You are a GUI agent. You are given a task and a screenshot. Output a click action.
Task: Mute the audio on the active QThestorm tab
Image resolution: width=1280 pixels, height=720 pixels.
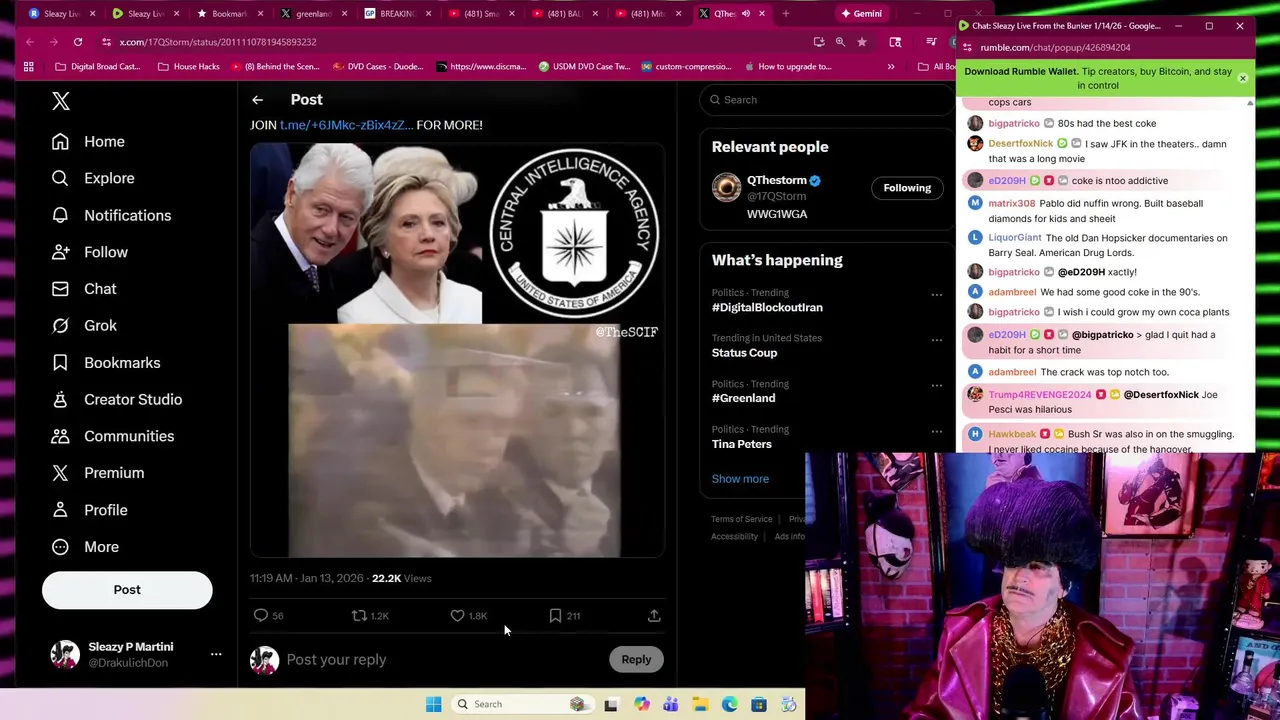(745, 14)
